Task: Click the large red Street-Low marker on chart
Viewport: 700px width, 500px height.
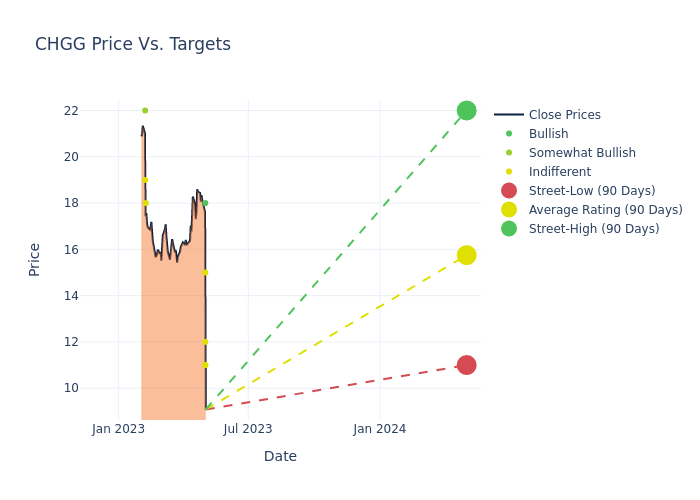Action: (466, 365)
